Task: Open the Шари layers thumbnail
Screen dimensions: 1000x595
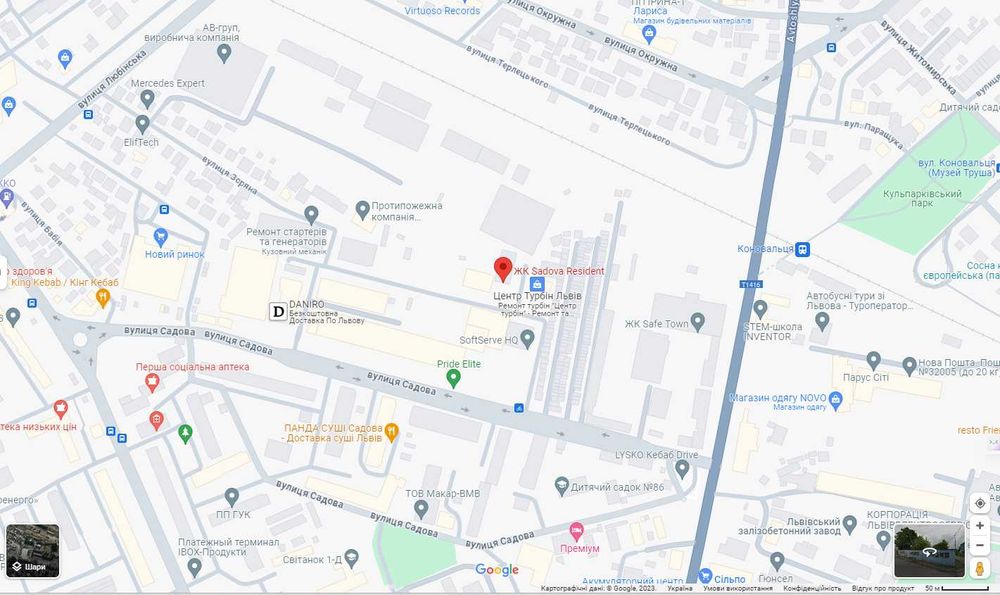Action: click(x=33, y=551)
